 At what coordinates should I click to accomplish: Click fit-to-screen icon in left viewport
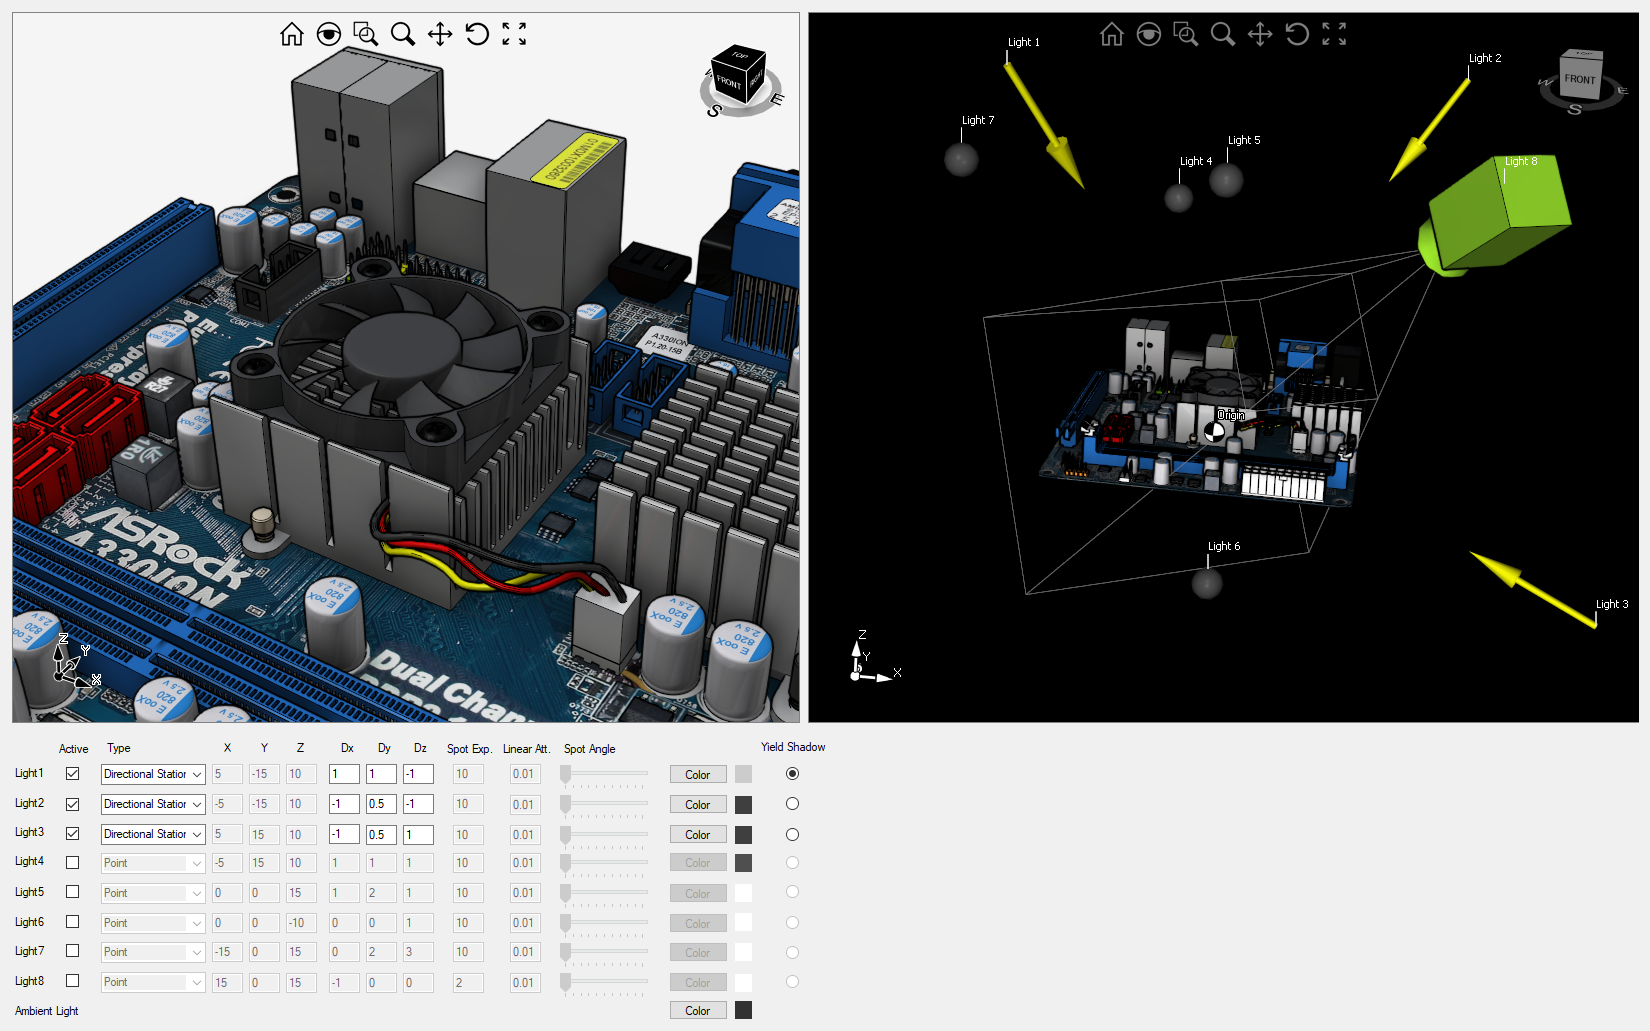coord(514,35)
